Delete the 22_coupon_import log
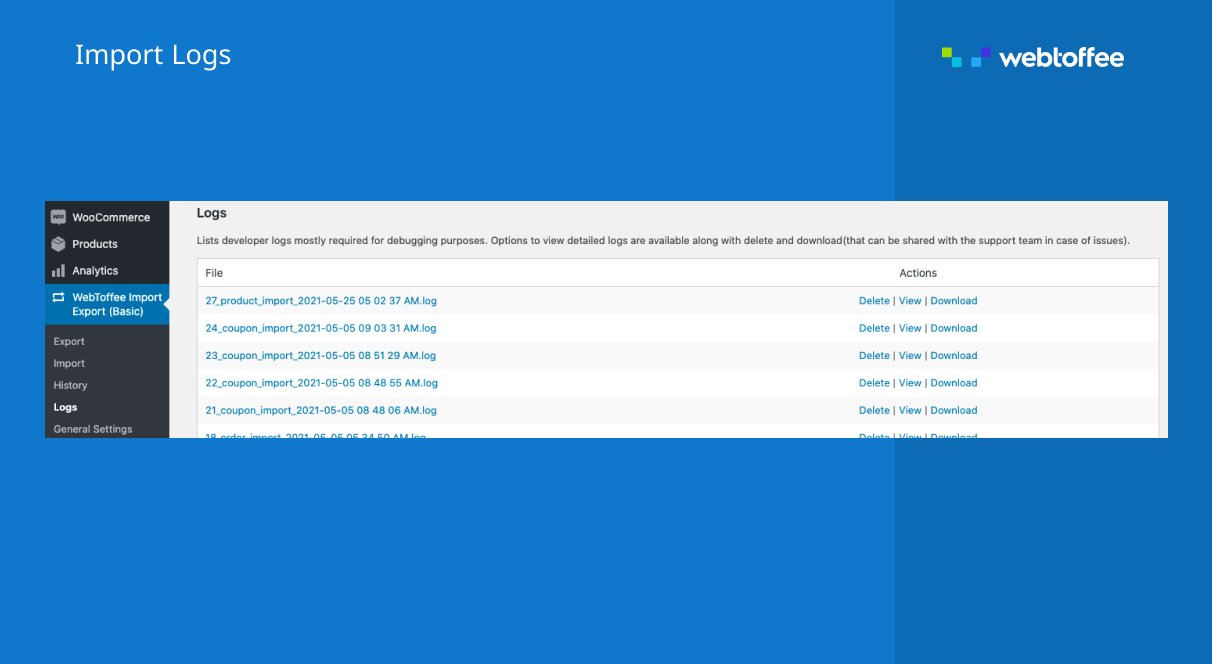 click(x=874, y=383)
